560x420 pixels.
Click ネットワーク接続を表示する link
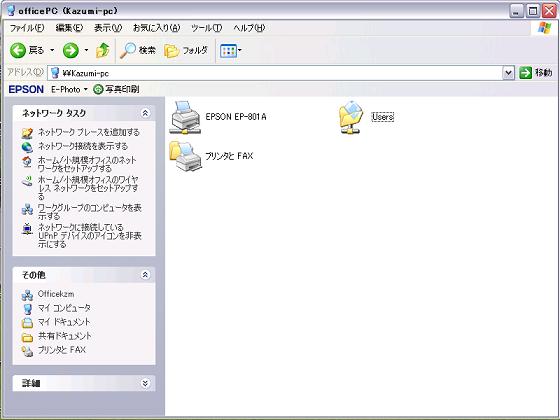(83, 146)
